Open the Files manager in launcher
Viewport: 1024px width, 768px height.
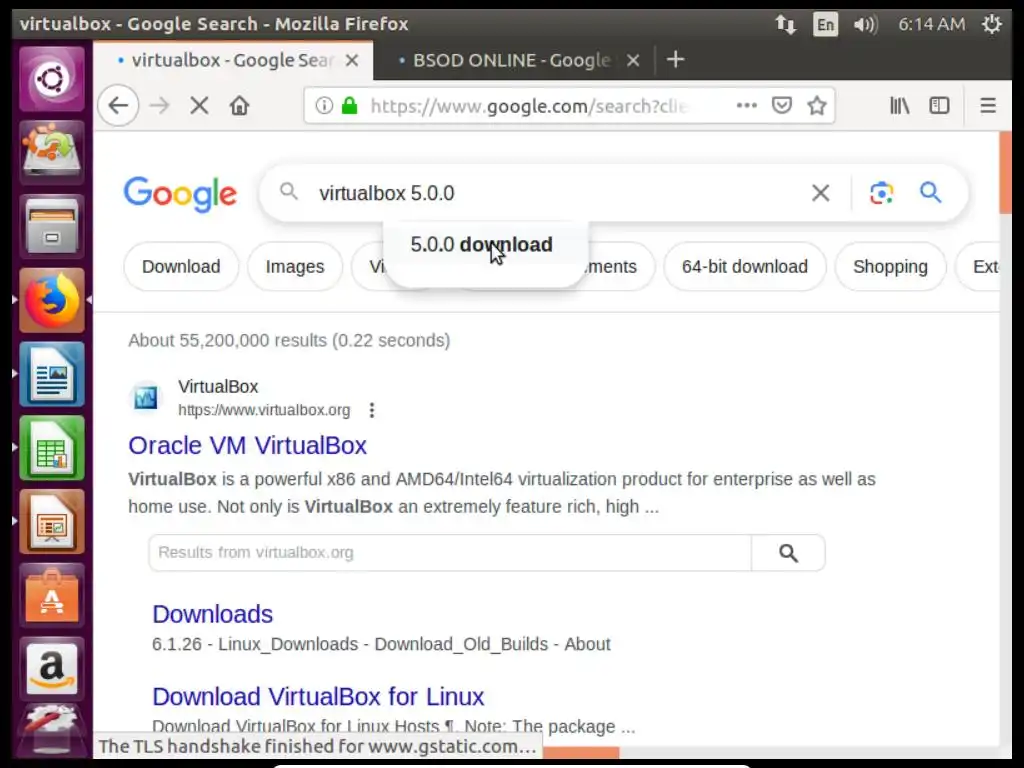pos(52,226)
